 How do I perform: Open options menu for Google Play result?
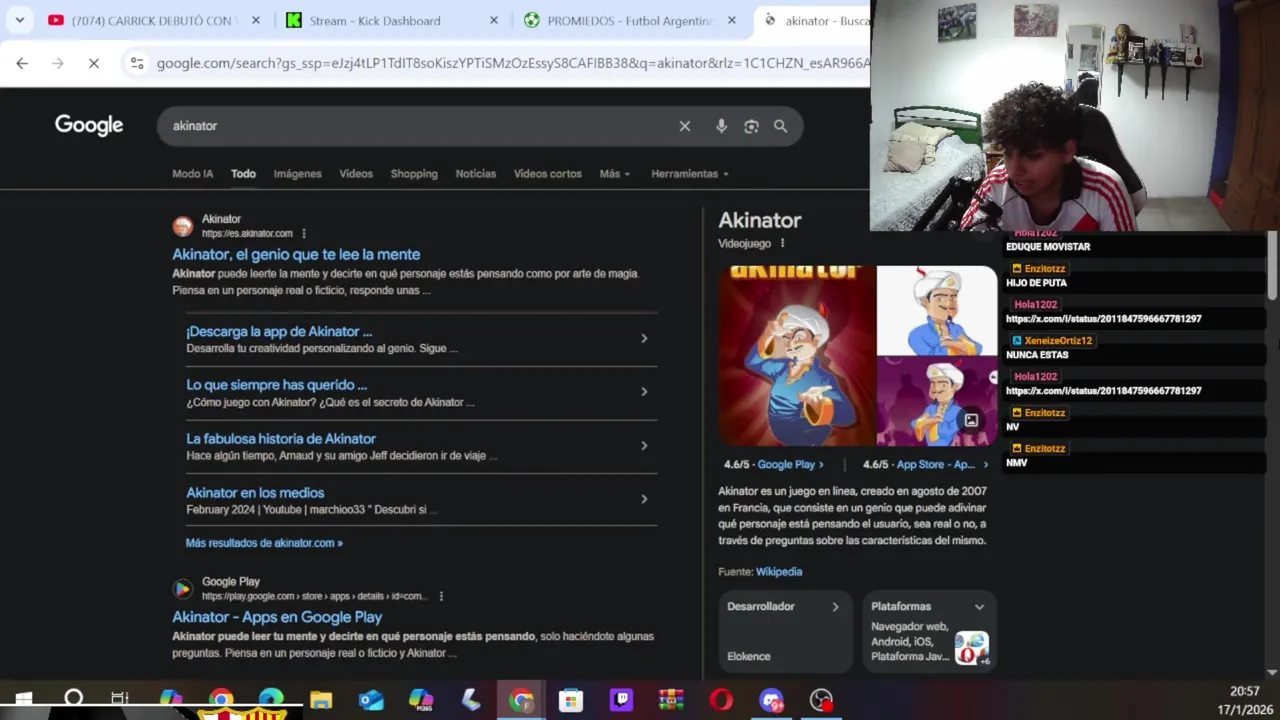[x=441, y=596]
